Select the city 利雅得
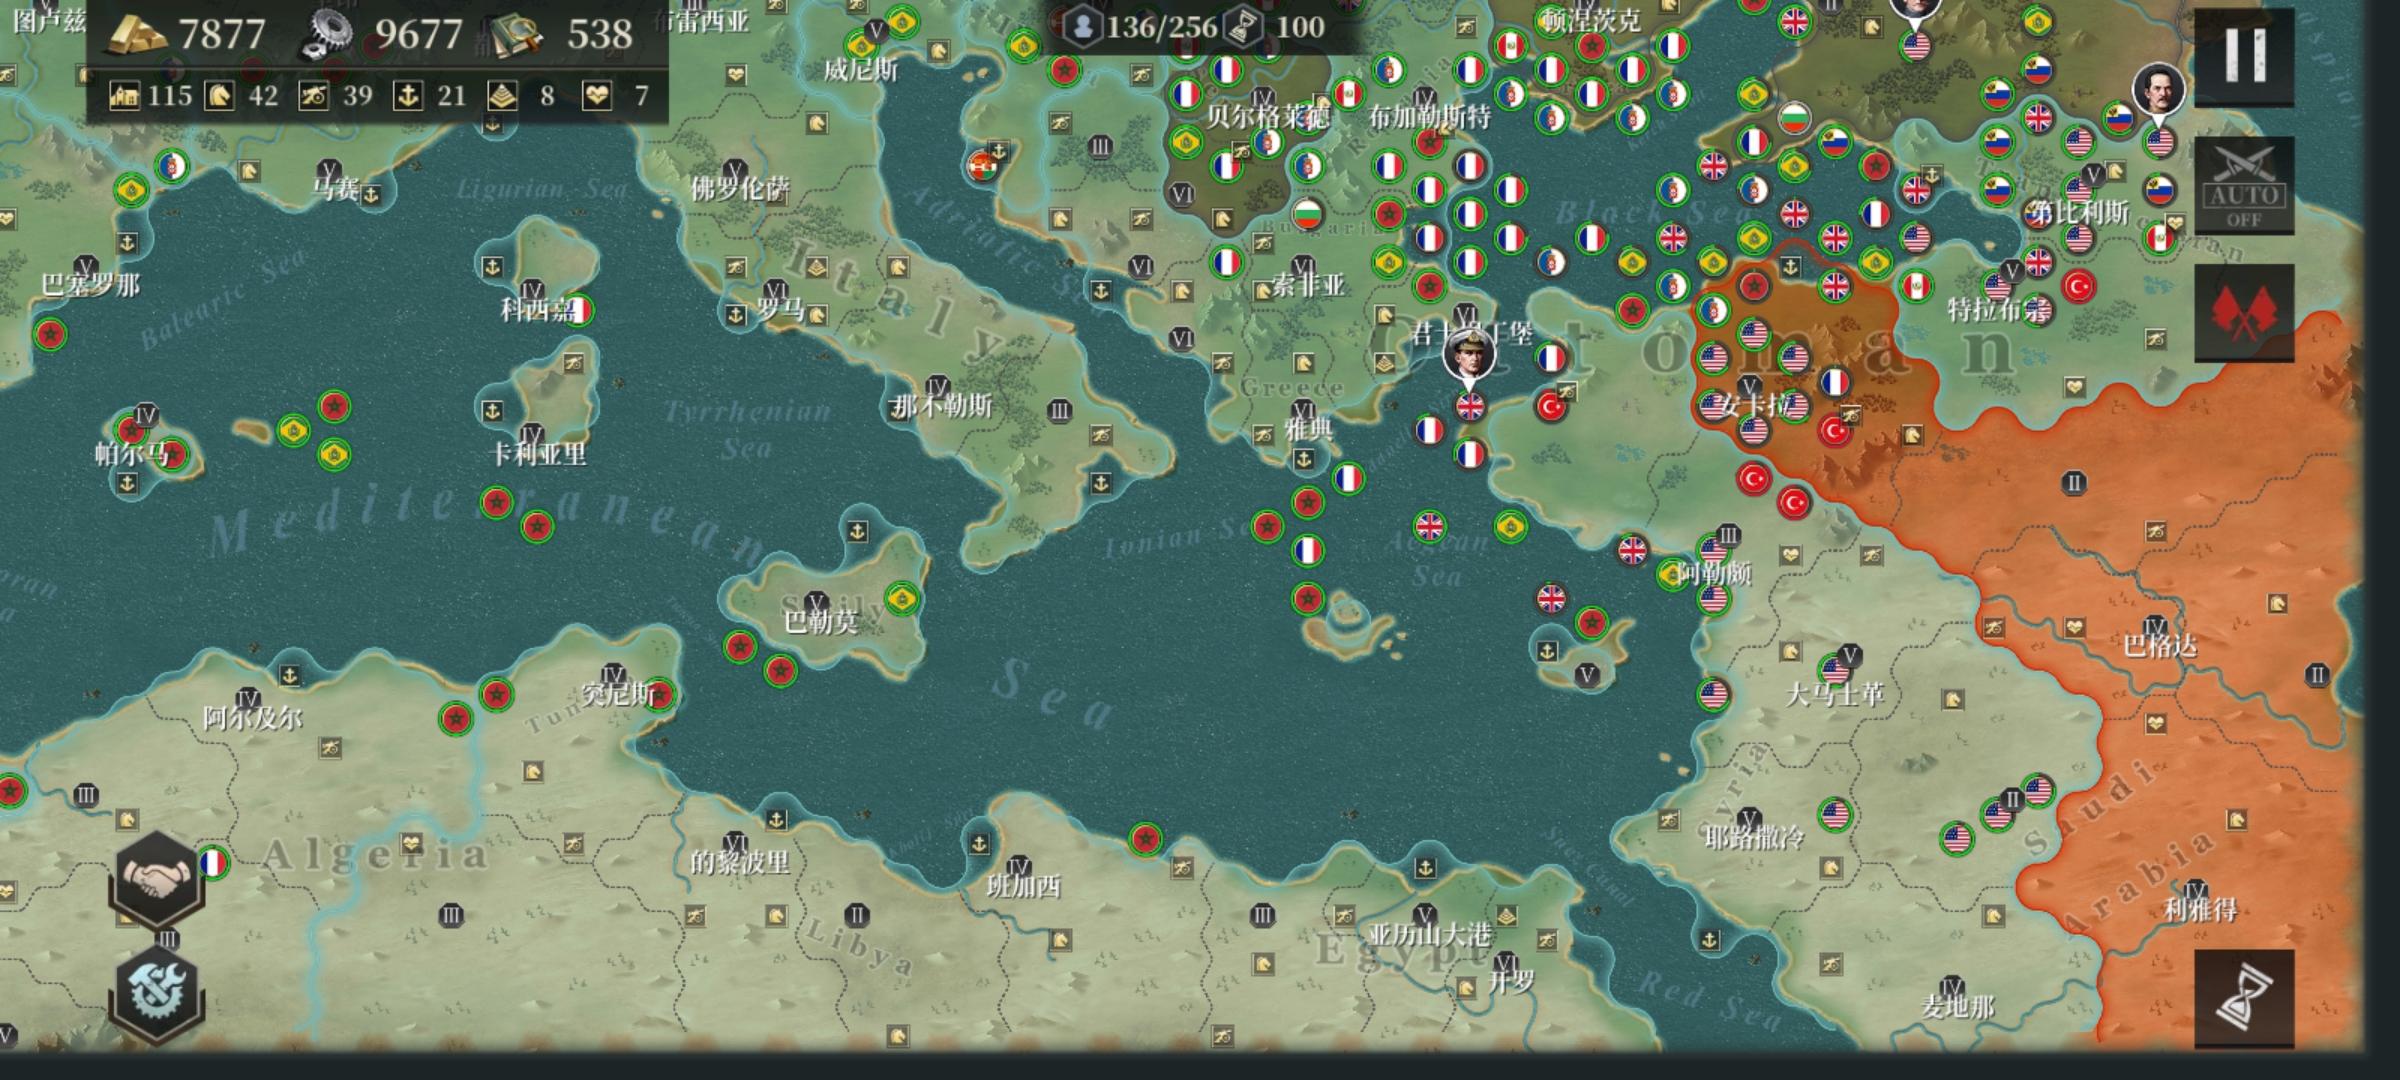Screen dimensions: 2400x1080 pyautogui.click(x=2200, y=909)
